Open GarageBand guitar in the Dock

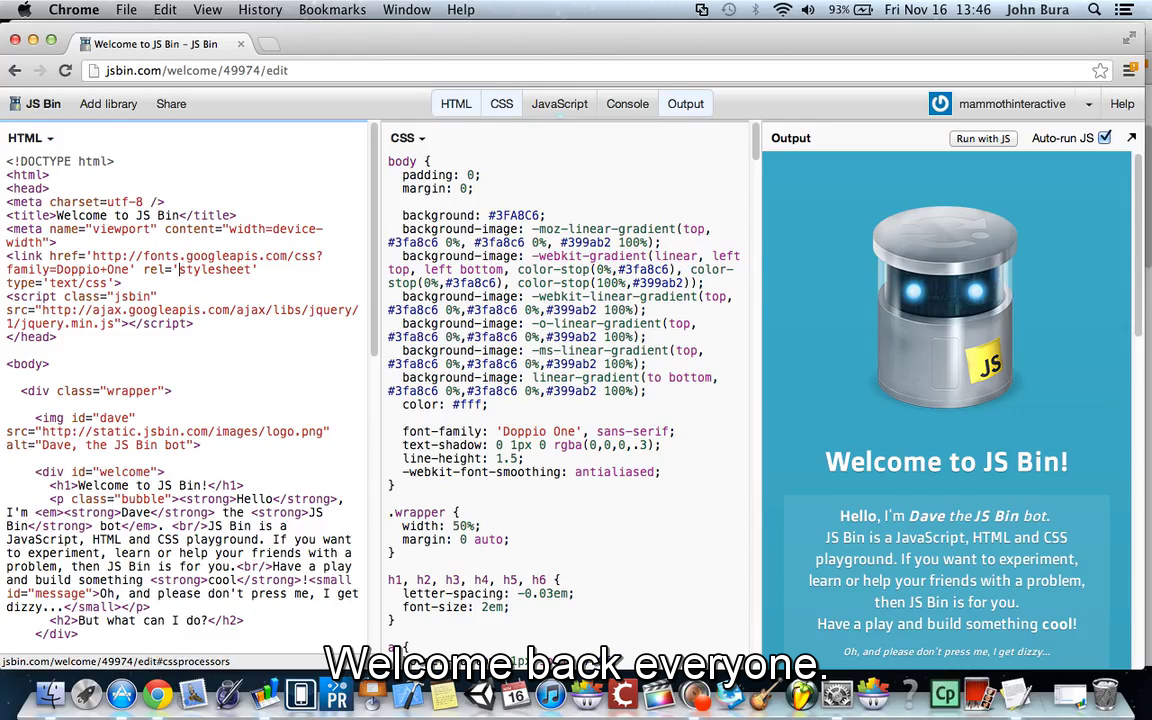[x=765, y=694]
